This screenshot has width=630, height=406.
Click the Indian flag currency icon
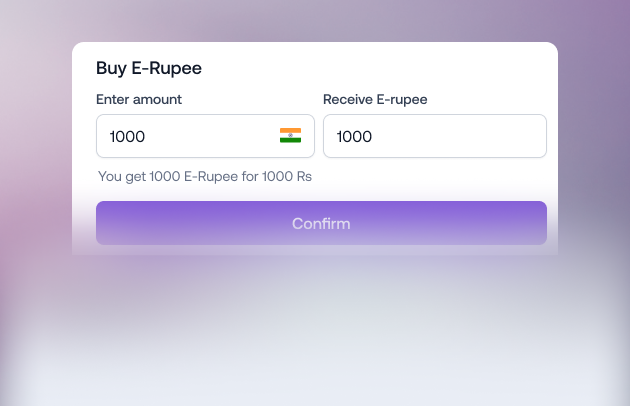pyautogui.click(x=290, y=135)
